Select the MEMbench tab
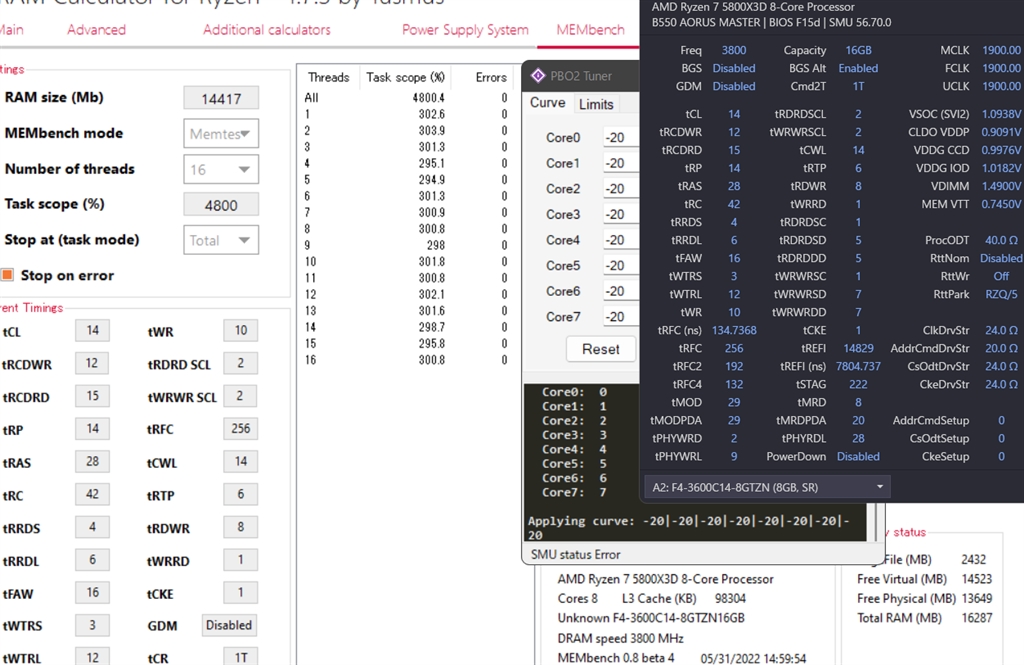The height and width of the screenshot is (665, 1024). click(x=589, y=30)
